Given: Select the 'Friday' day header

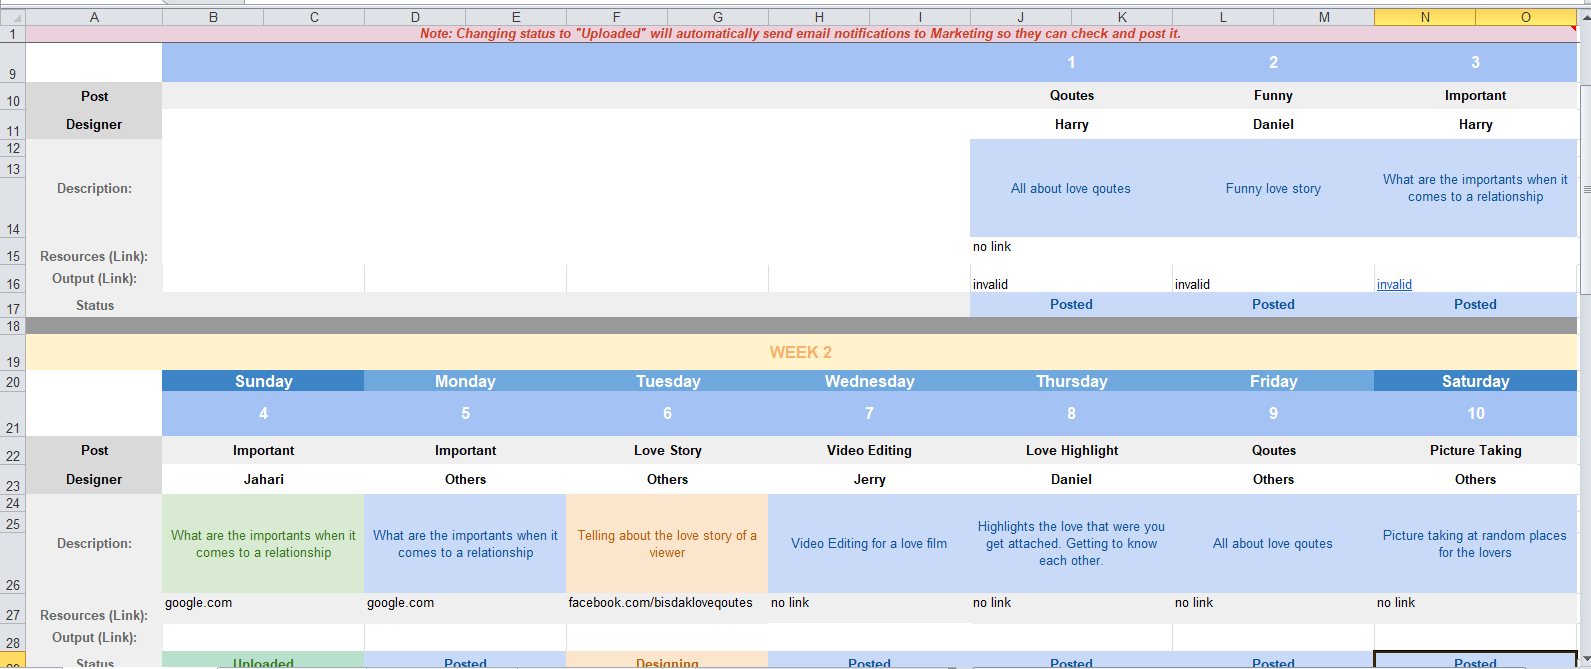Looking at the screenshot, I should click(1273, 381).
